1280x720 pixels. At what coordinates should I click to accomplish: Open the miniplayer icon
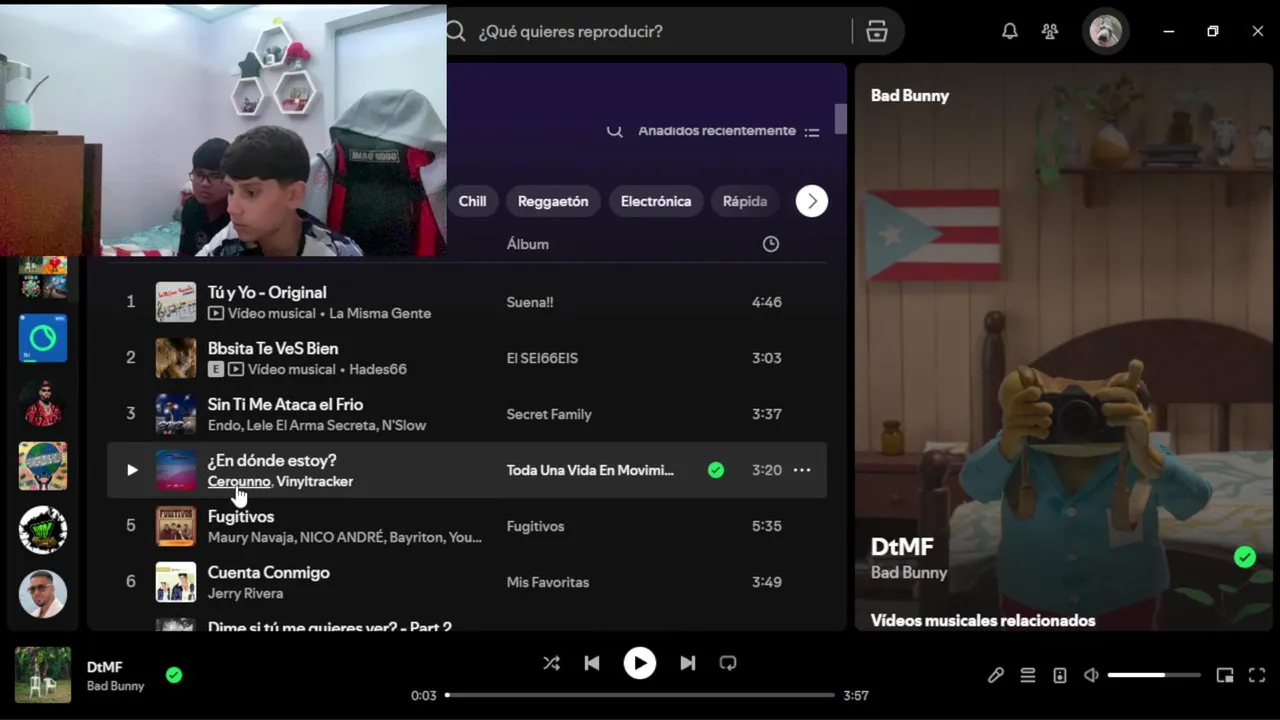[x=1225, y=675]
